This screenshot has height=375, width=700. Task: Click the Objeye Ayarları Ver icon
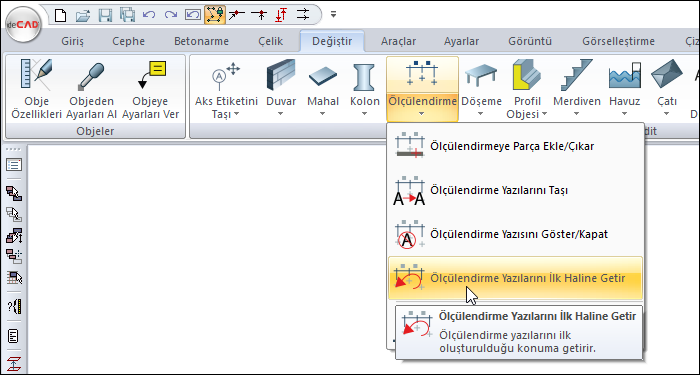[150, 89]
